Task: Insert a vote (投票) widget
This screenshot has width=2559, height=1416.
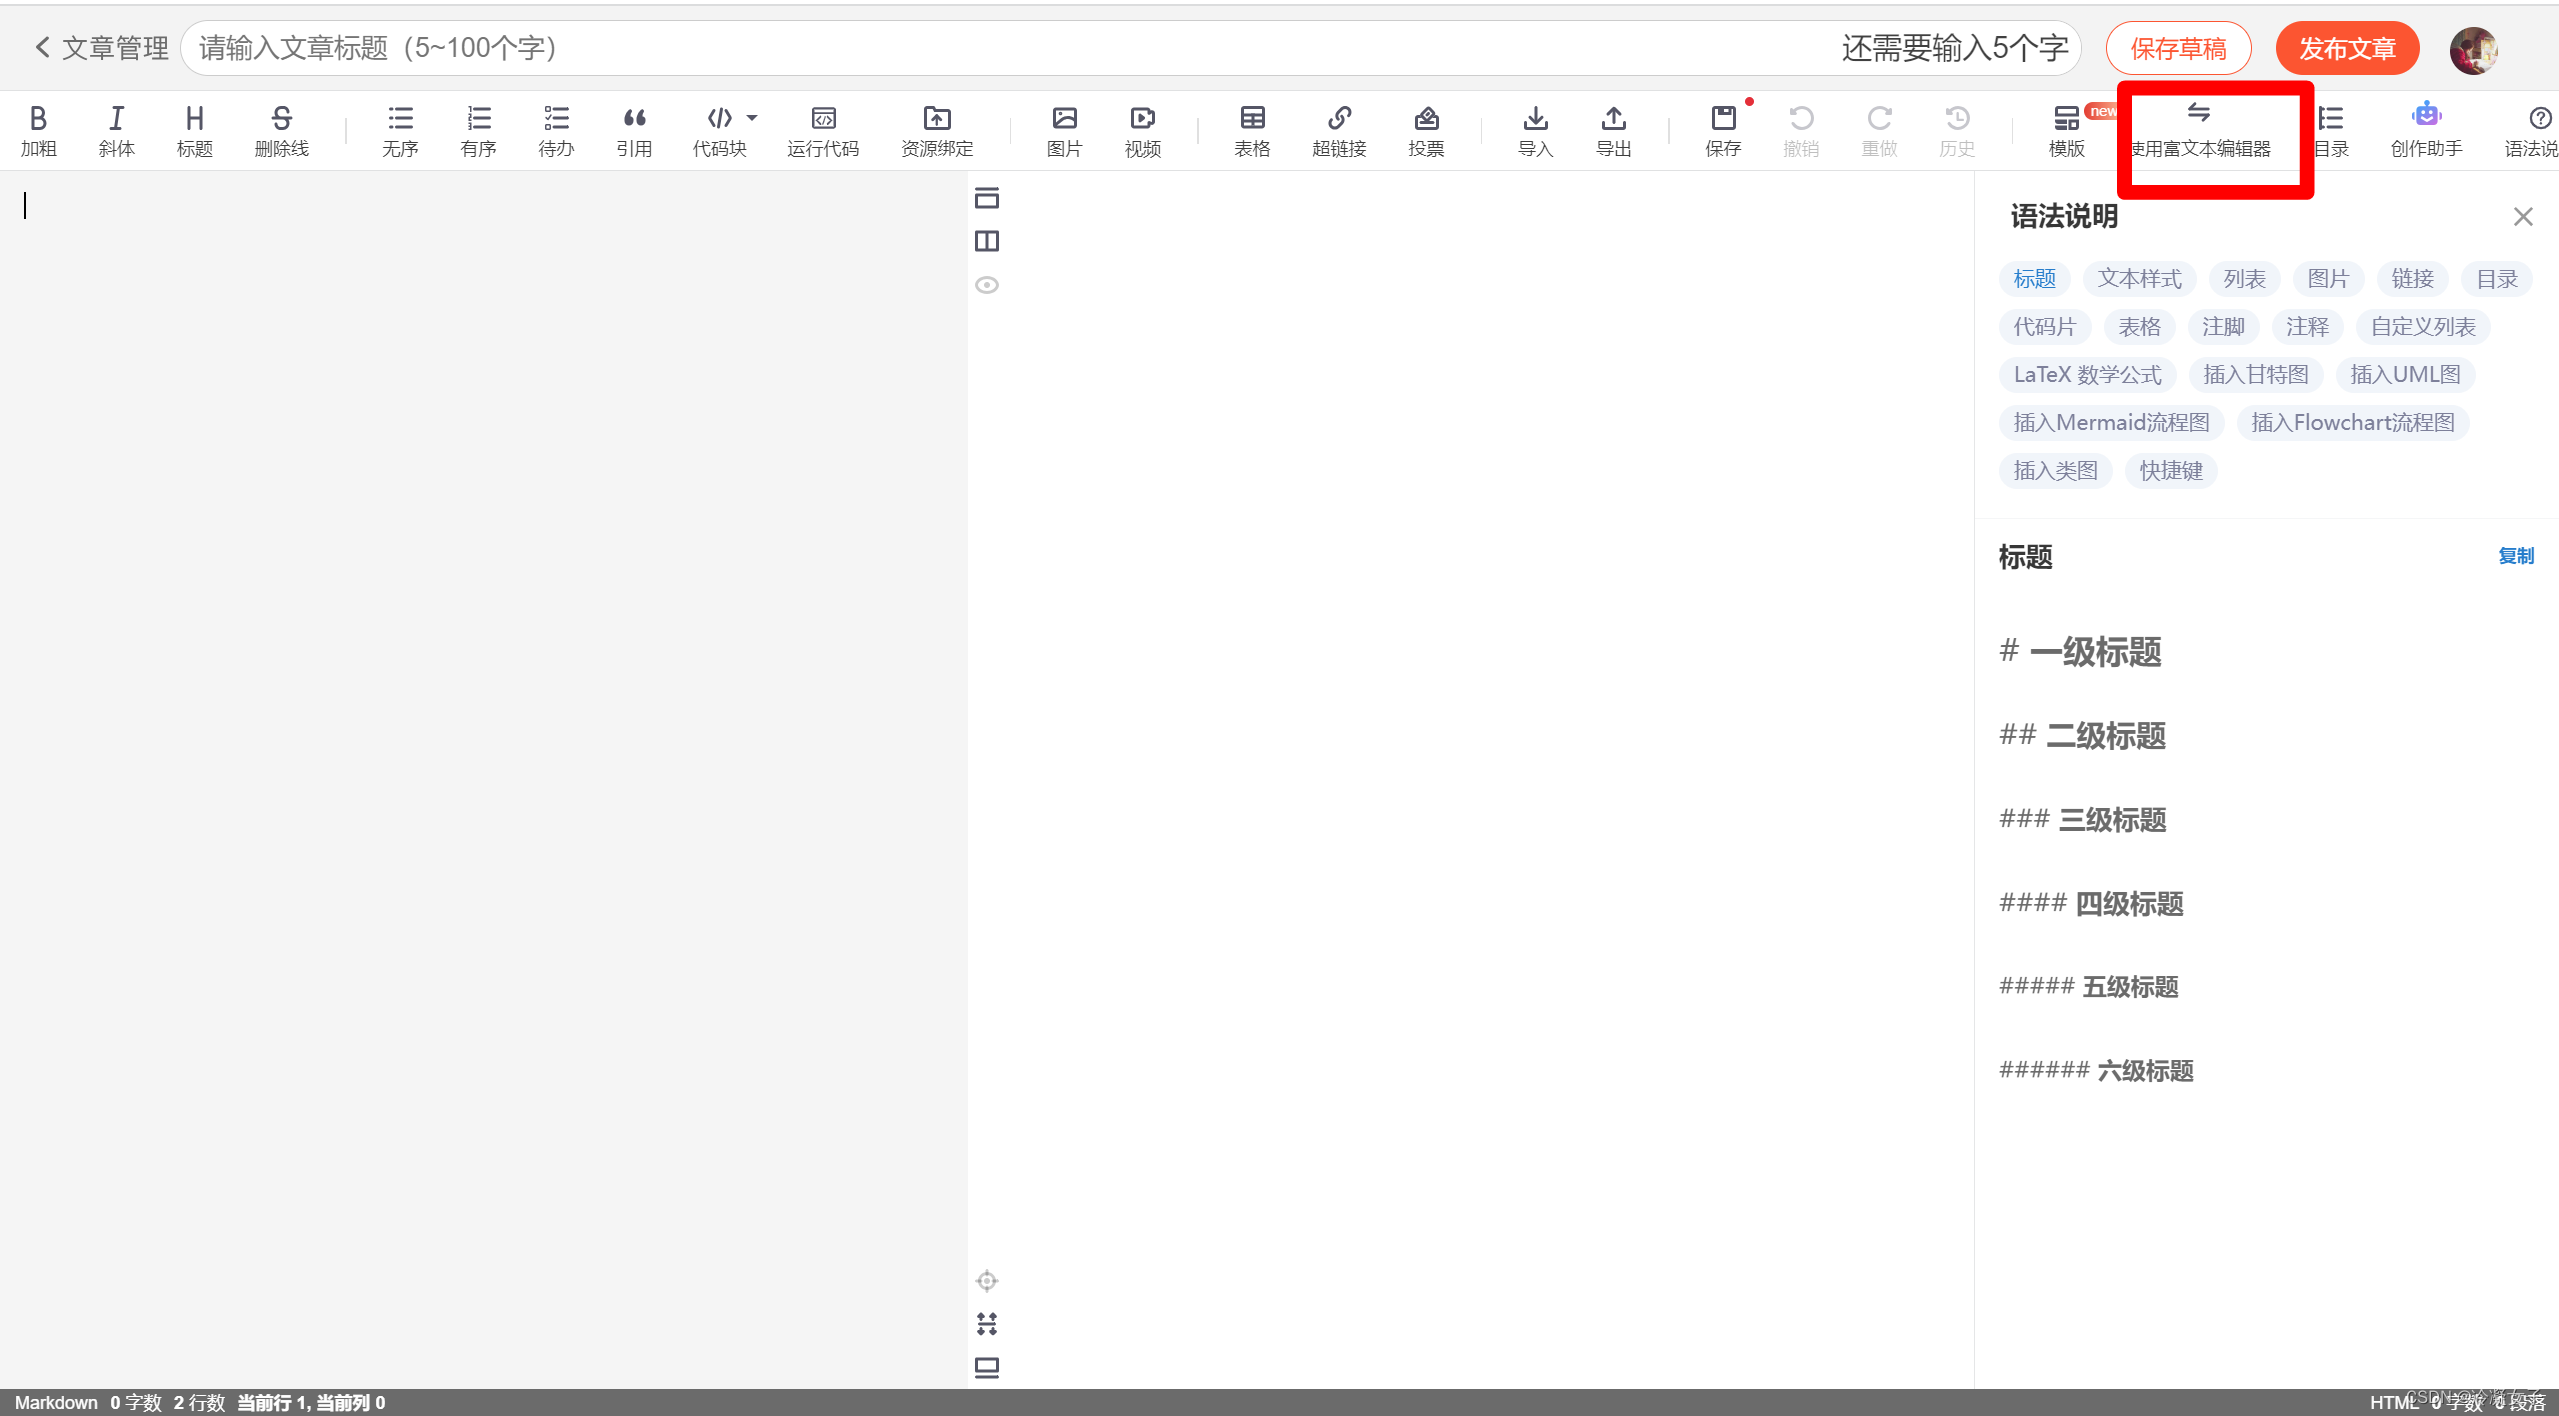Action: tap(1425, 130)
